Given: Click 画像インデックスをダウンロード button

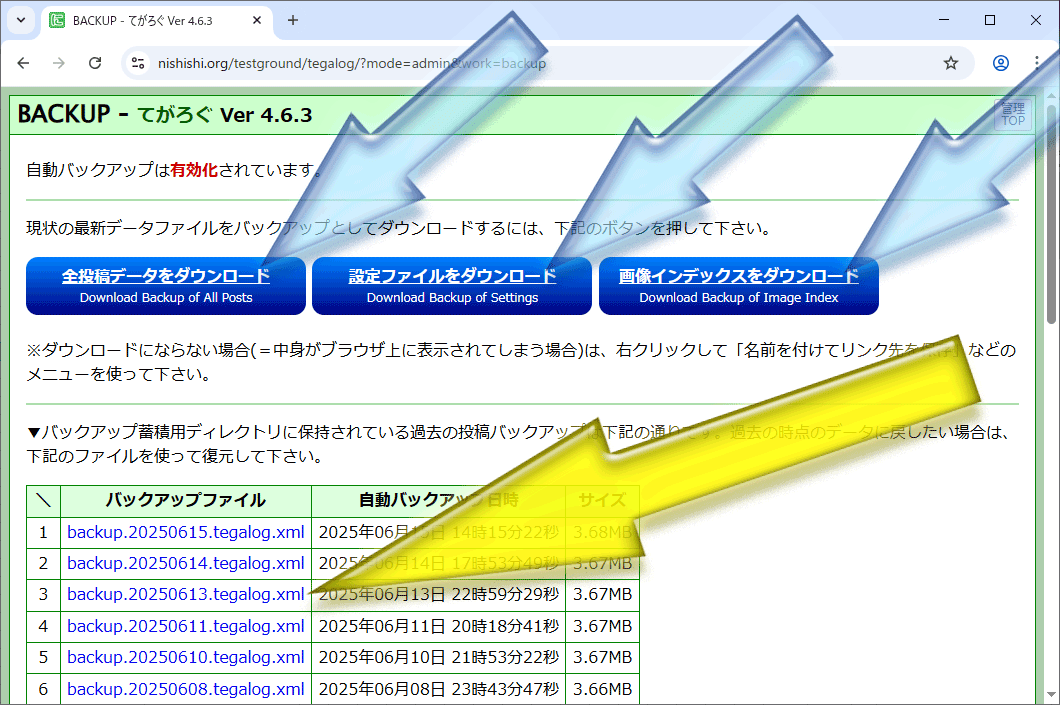Looking at the screenshot, I should pos(738,285).
